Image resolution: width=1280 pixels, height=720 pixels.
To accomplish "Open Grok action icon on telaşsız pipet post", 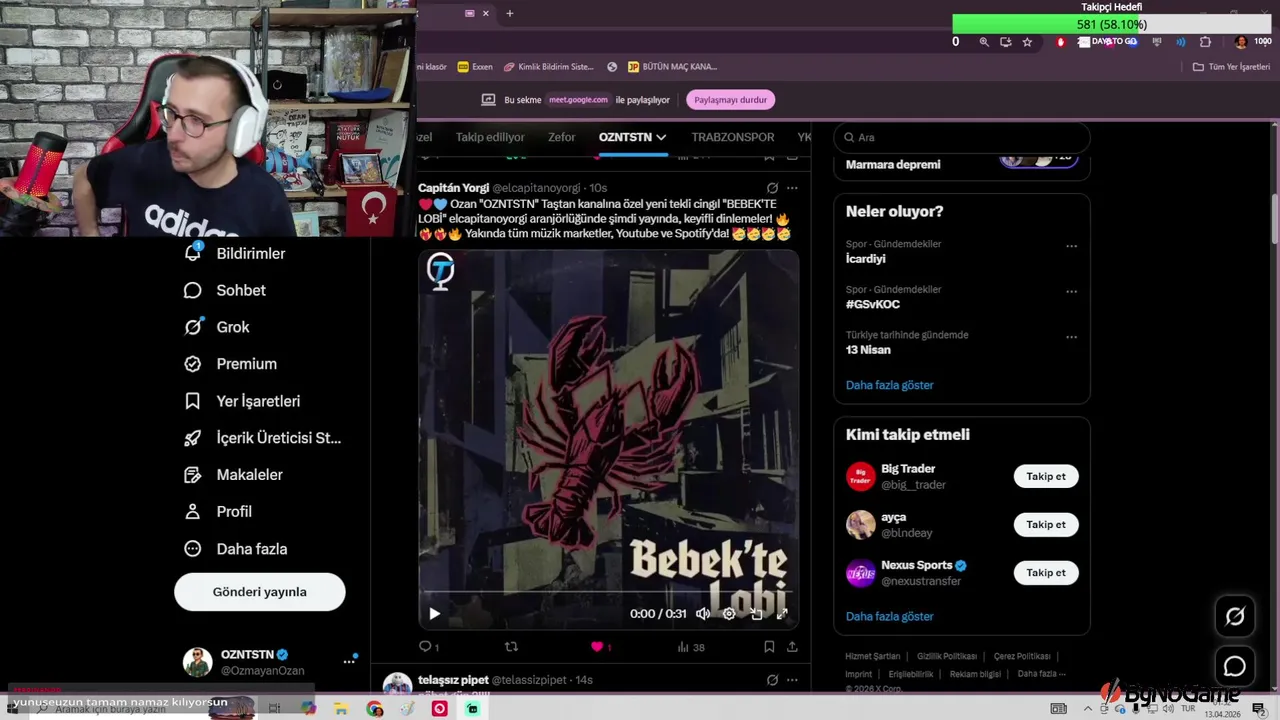I will point(772,680).
